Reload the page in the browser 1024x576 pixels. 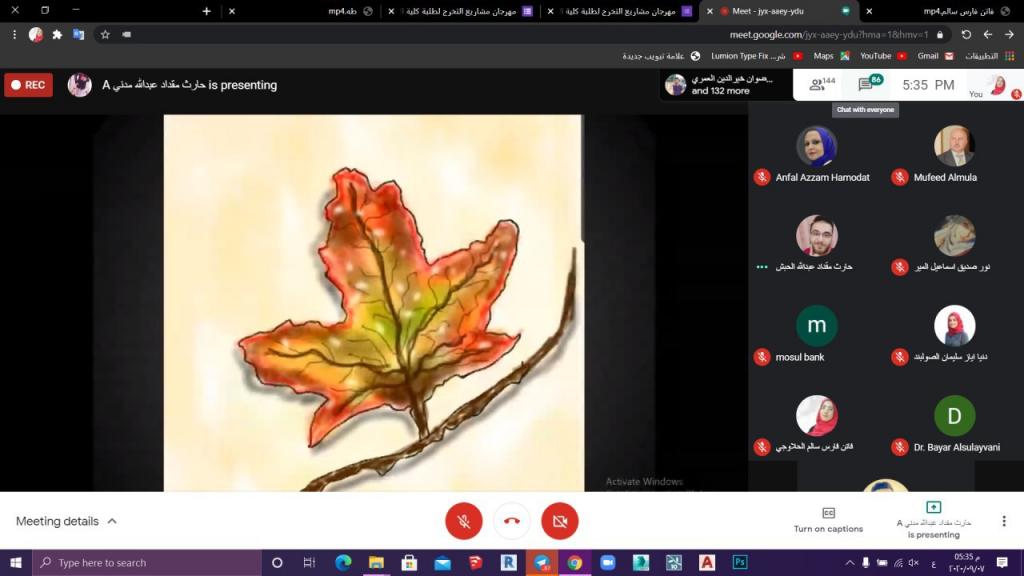click(x=966, y=34)
